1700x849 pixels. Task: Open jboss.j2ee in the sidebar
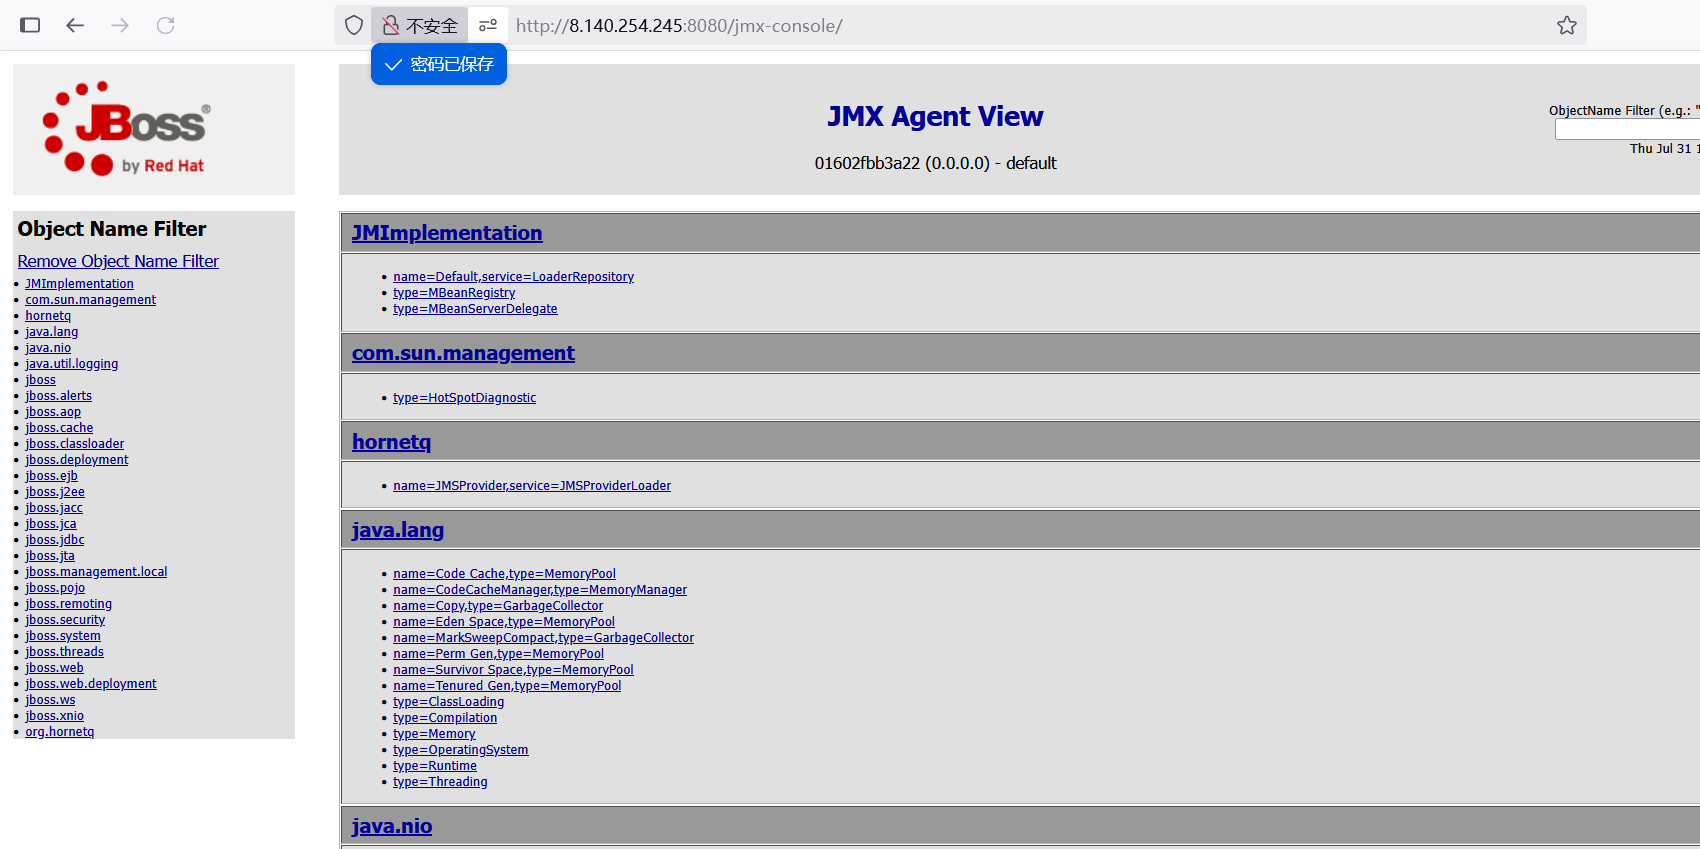[55, 492]
